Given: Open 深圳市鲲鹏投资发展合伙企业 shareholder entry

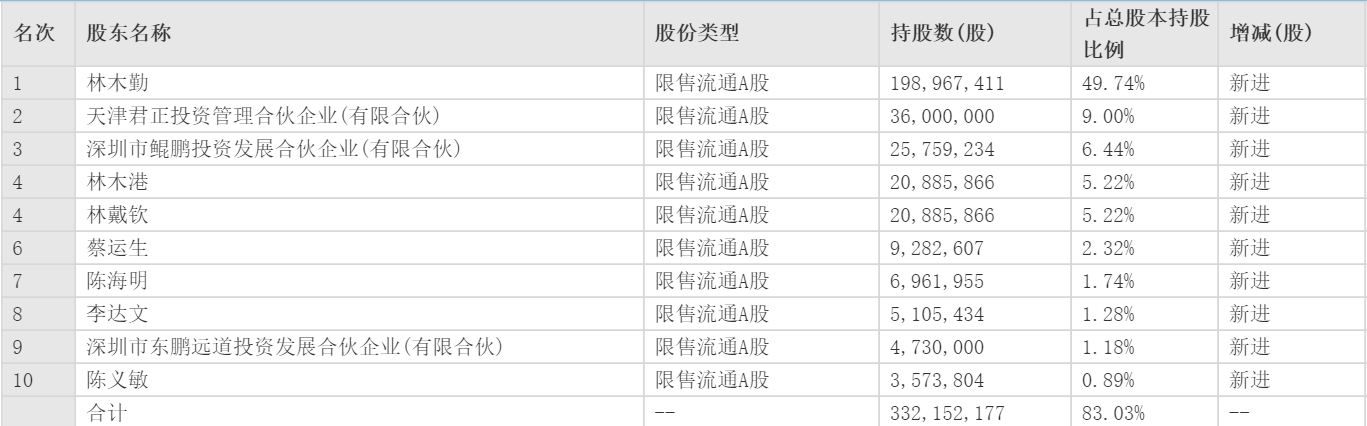Looking at the screenshot, I should coord(265,149).
